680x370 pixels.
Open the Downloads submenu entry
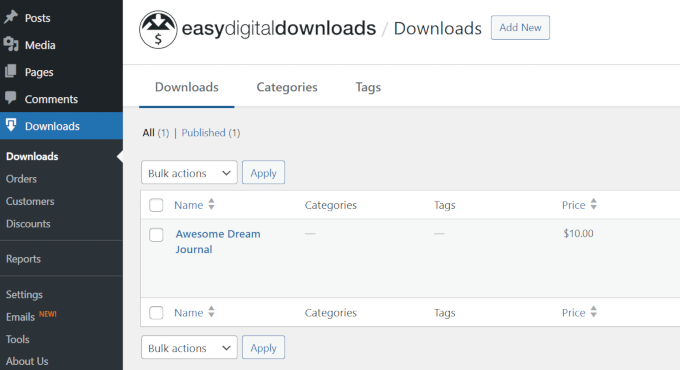32,156
